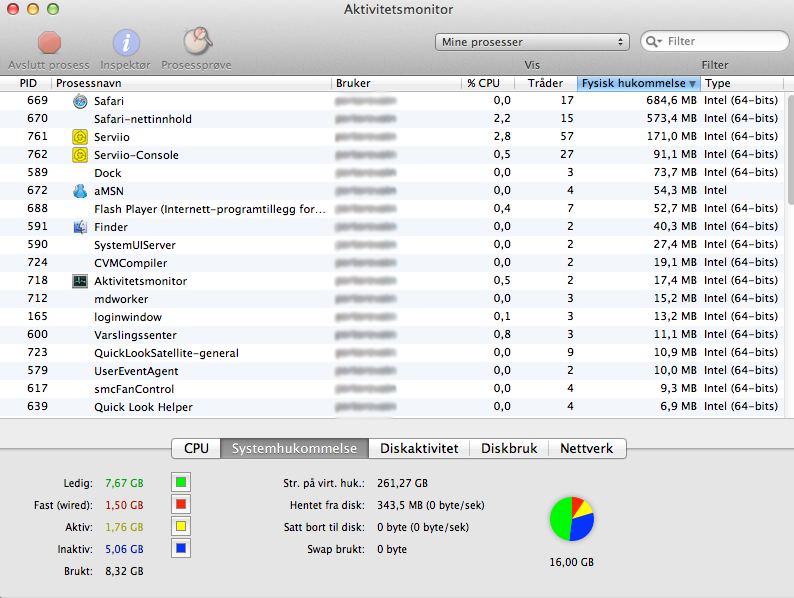This screenshot has height=598, width=794.
Task: Click the red Fast (wired) color swatch
Action: click(181, 504)
